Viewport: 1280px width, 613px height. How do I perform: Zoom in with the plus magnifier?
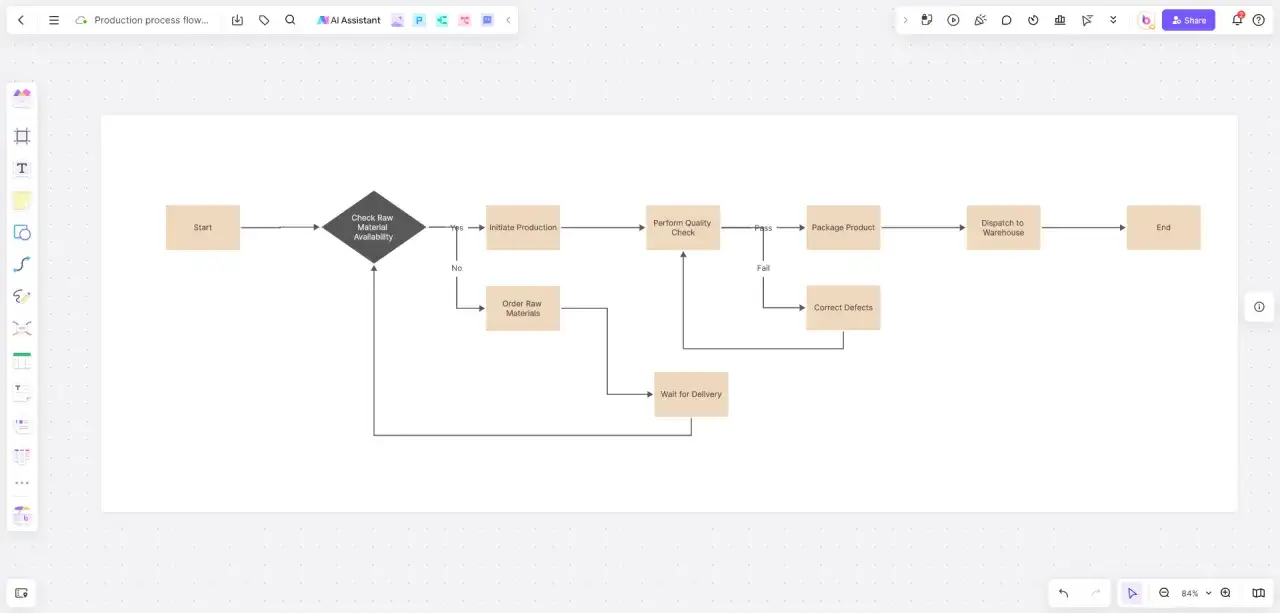(x=1226, y=593)
